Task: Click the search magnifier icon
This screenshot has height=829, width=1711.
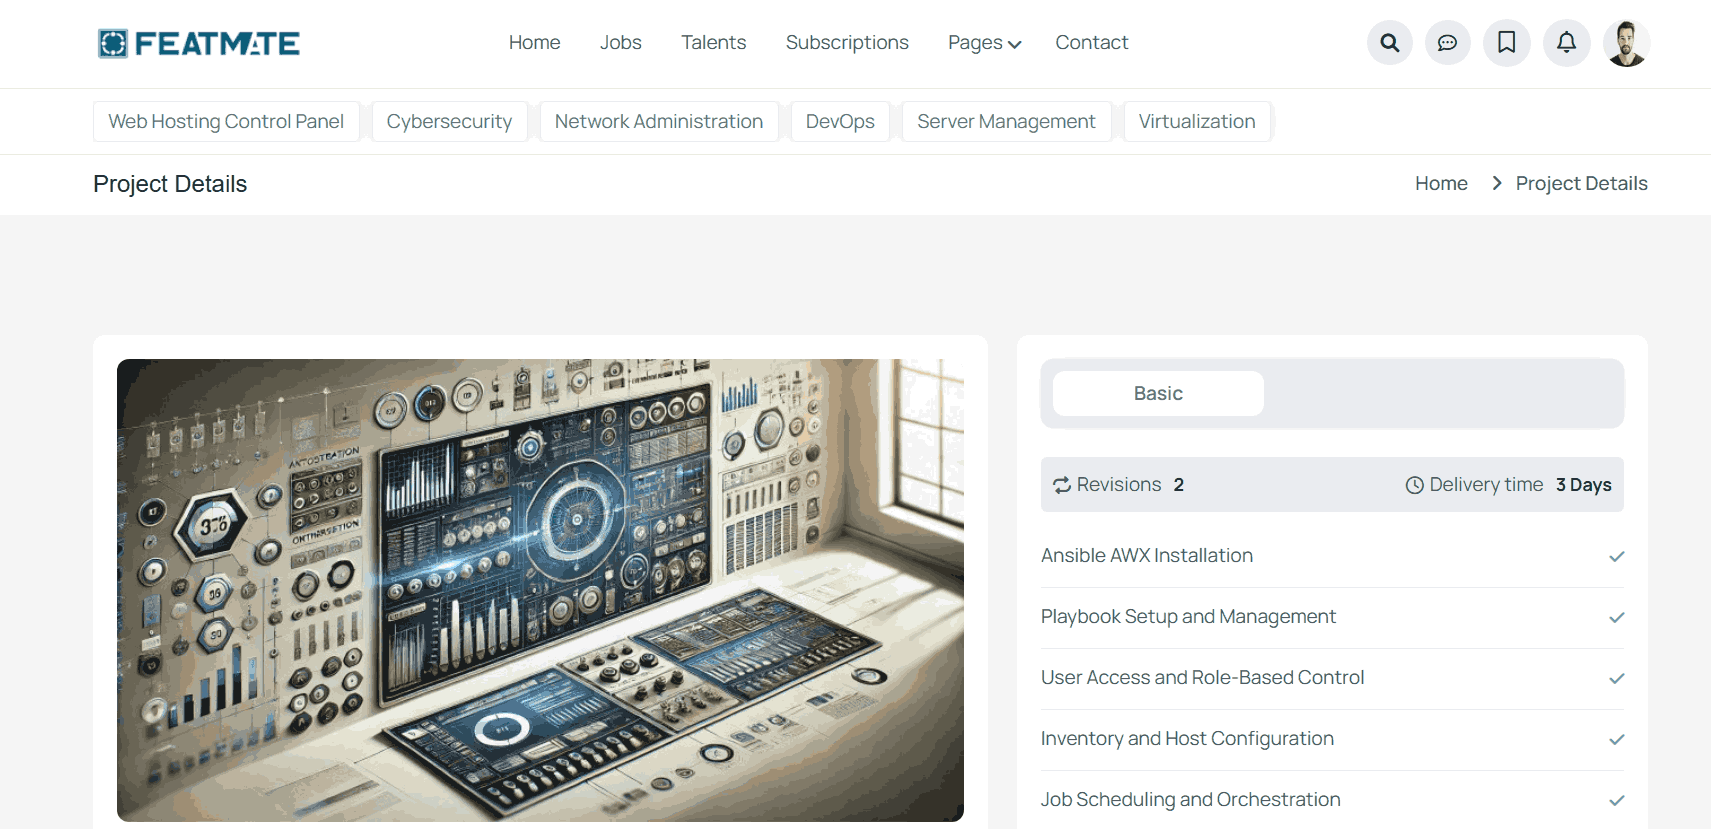Action: (x=1389, y=43)
